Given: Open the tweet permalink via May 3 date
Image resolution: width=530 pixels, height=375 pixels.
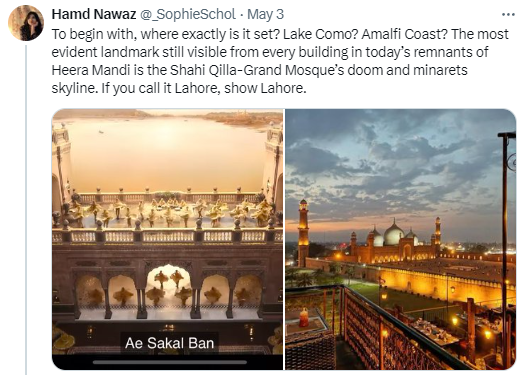Looking at the screenshot, I should (x=265, y=14).
